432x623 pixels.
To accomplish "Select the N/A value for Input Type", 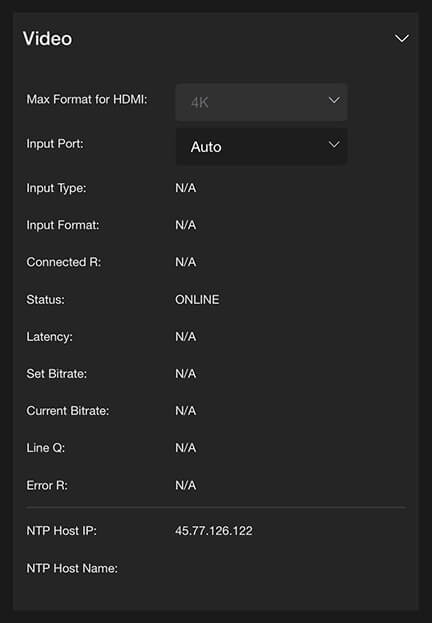I will [186, 188].
